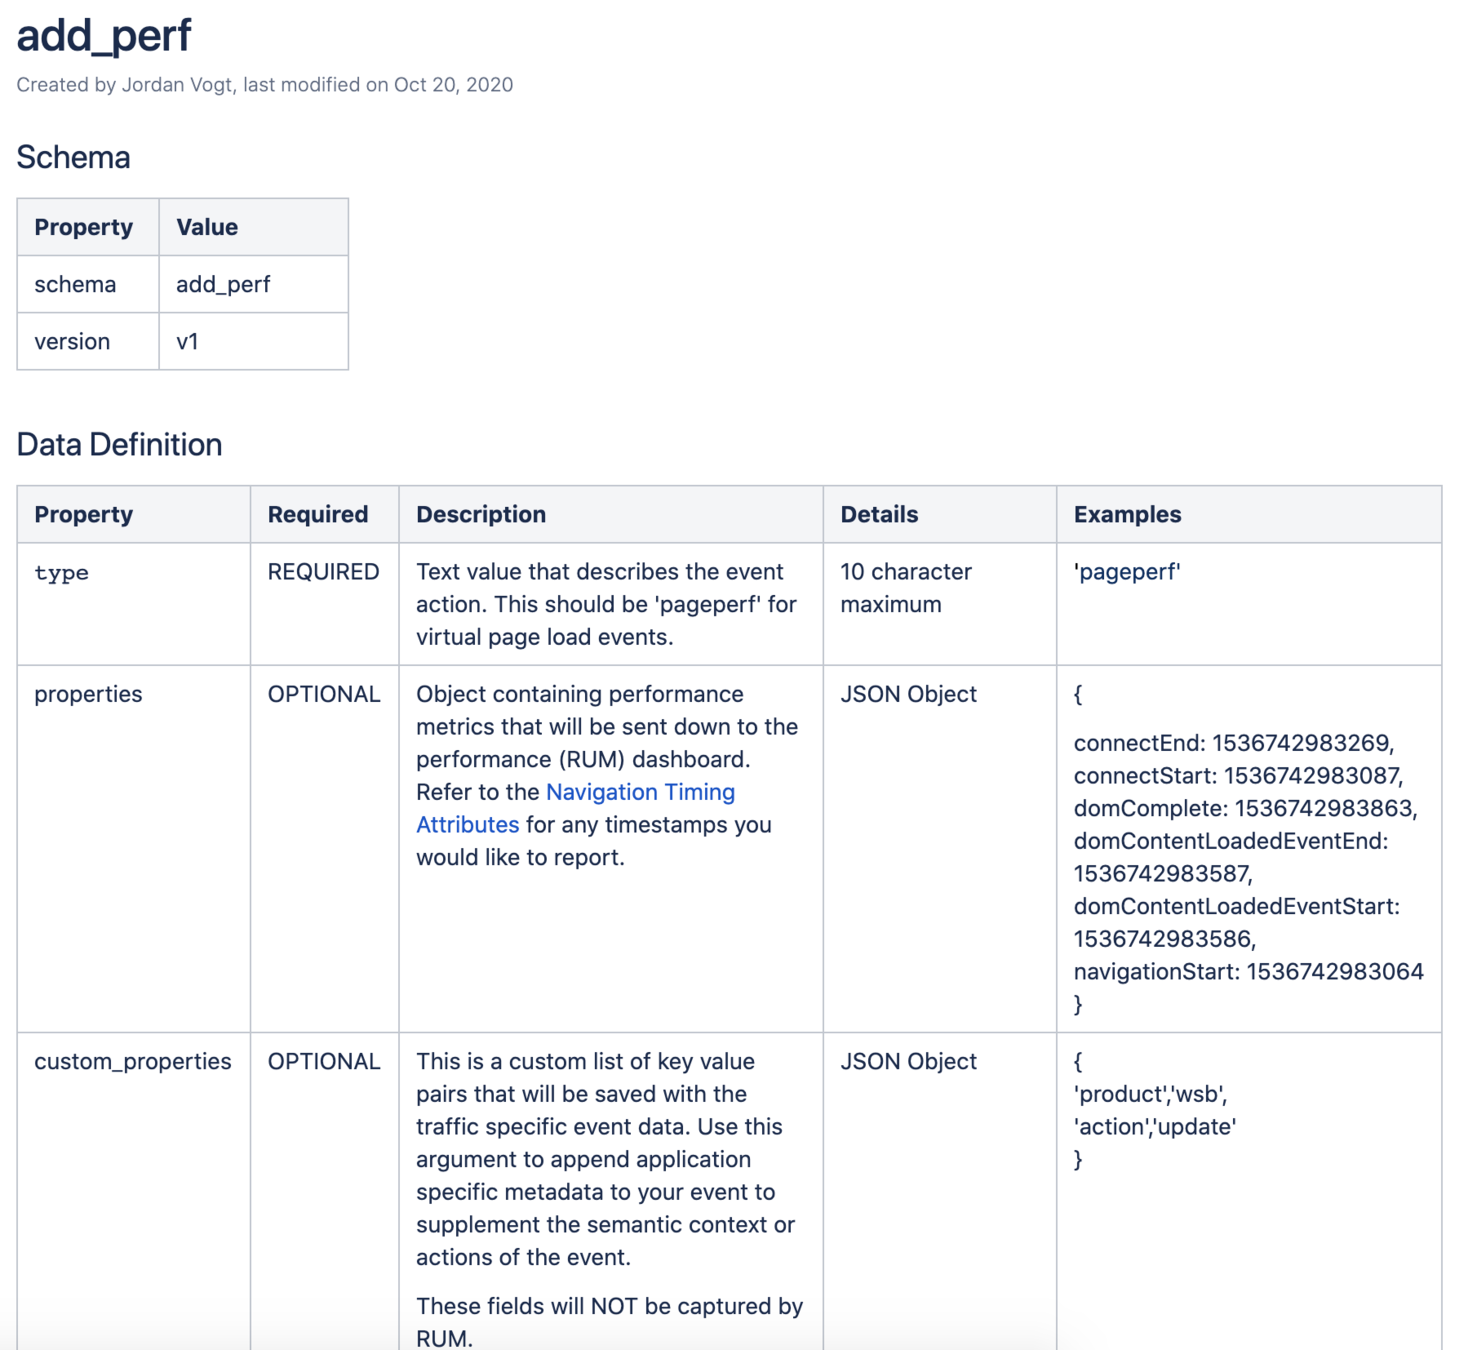1477x1350 pixels.
Task: Click the 'schema' property cell
Action: 88,284
